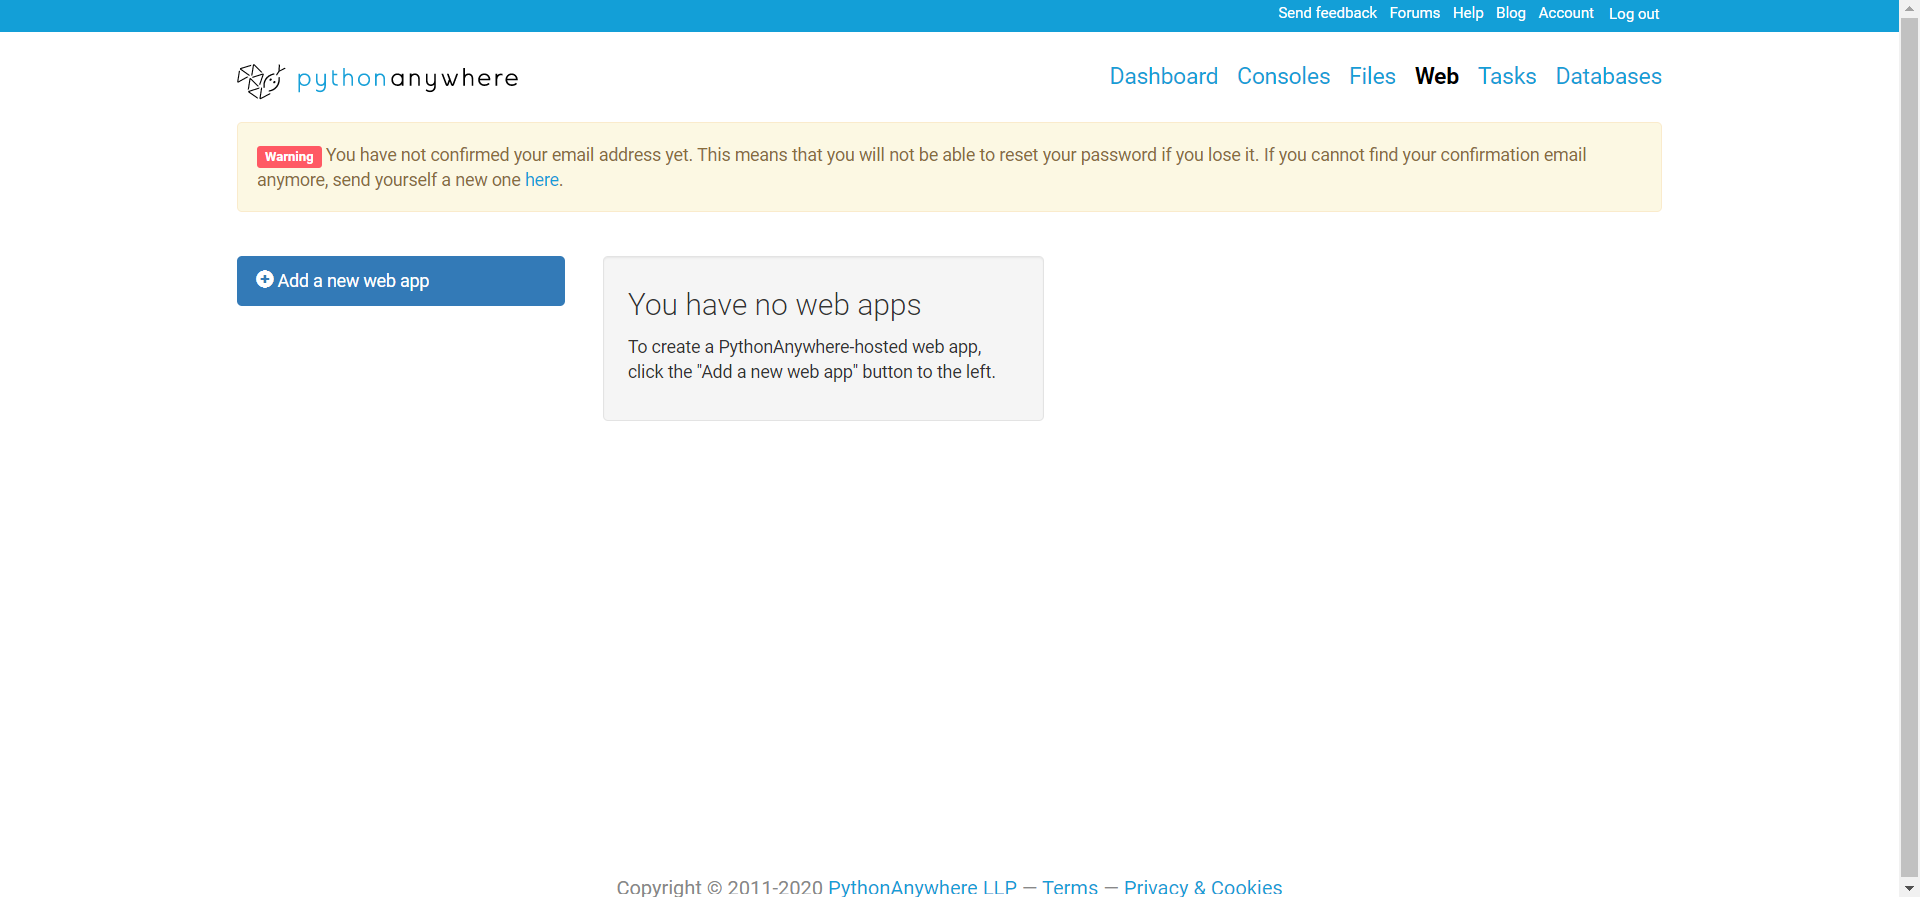1920x897 pixels.
Task: Open the Dashboard tab
Action: (1164, 76)
